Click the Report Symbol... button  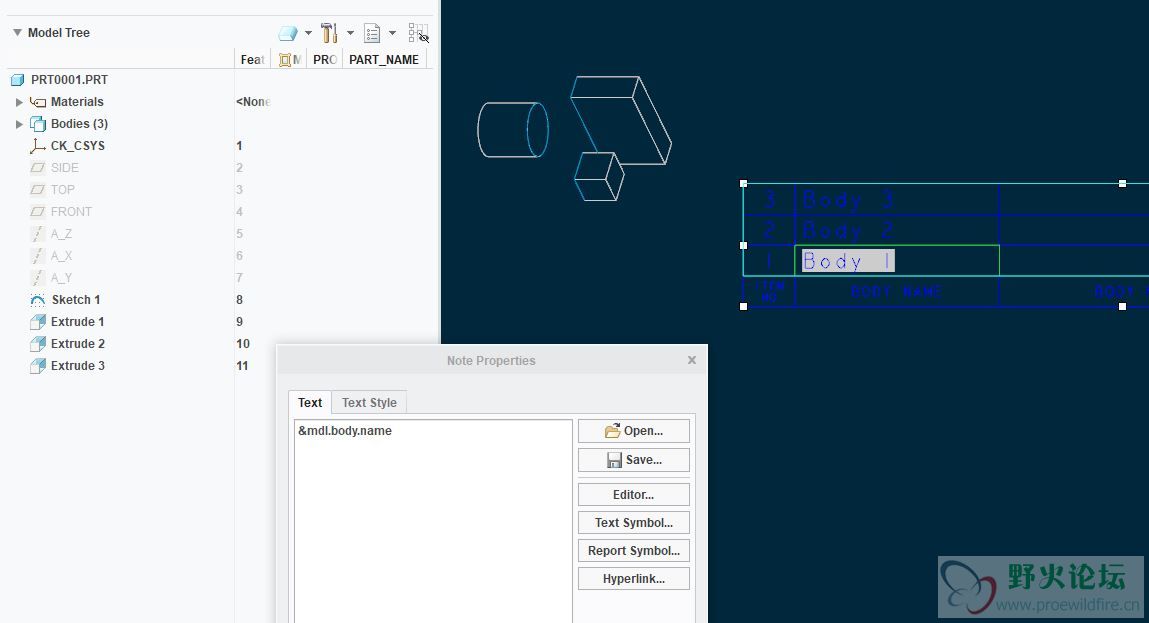[634, 550]
